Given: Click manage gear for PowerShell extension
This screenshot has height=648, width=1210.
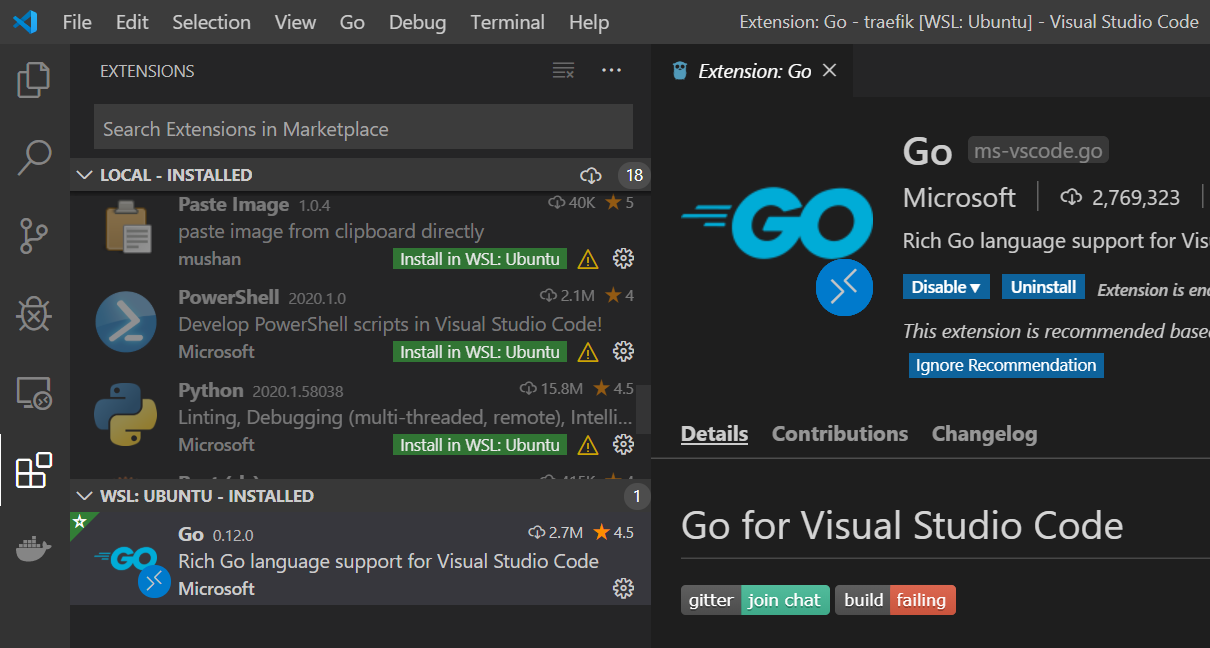Looking at the screenshot, I should click(623, 352).
